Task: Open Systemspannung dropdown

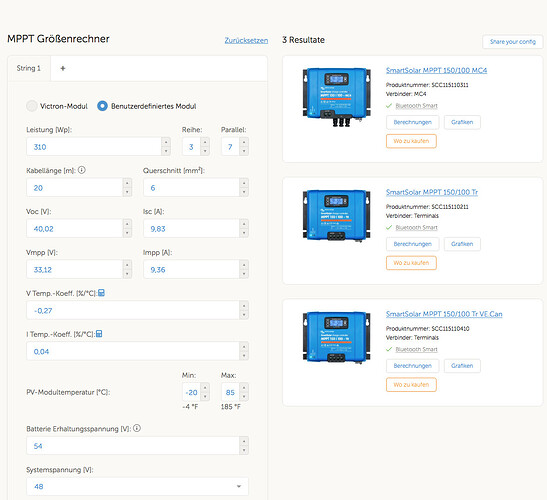Action: click(137, 486)
